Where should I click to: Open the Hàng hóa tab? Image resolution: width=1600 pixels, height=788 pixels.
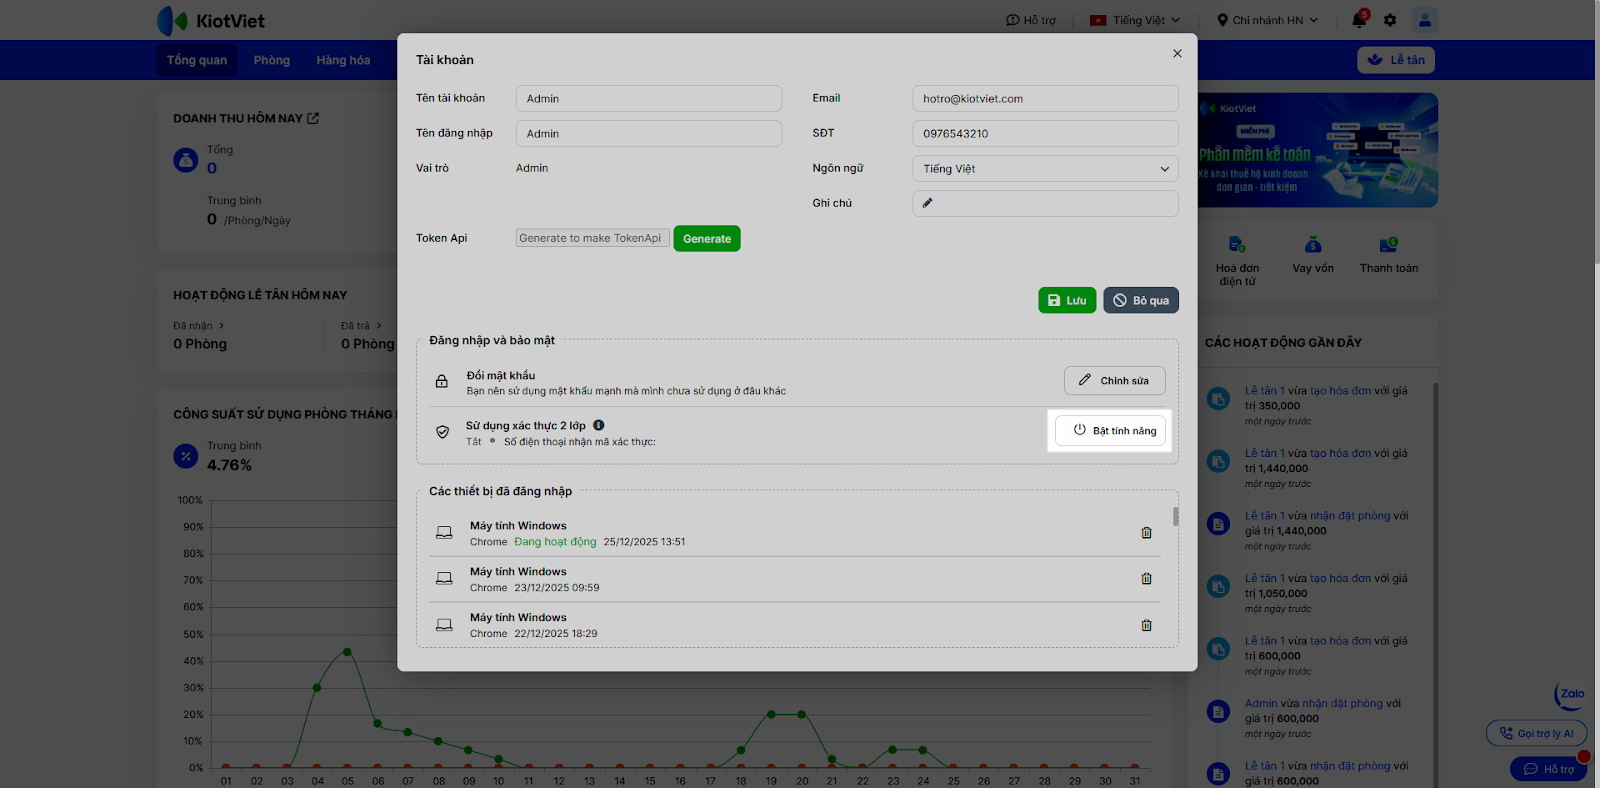(x=343, y=60)
